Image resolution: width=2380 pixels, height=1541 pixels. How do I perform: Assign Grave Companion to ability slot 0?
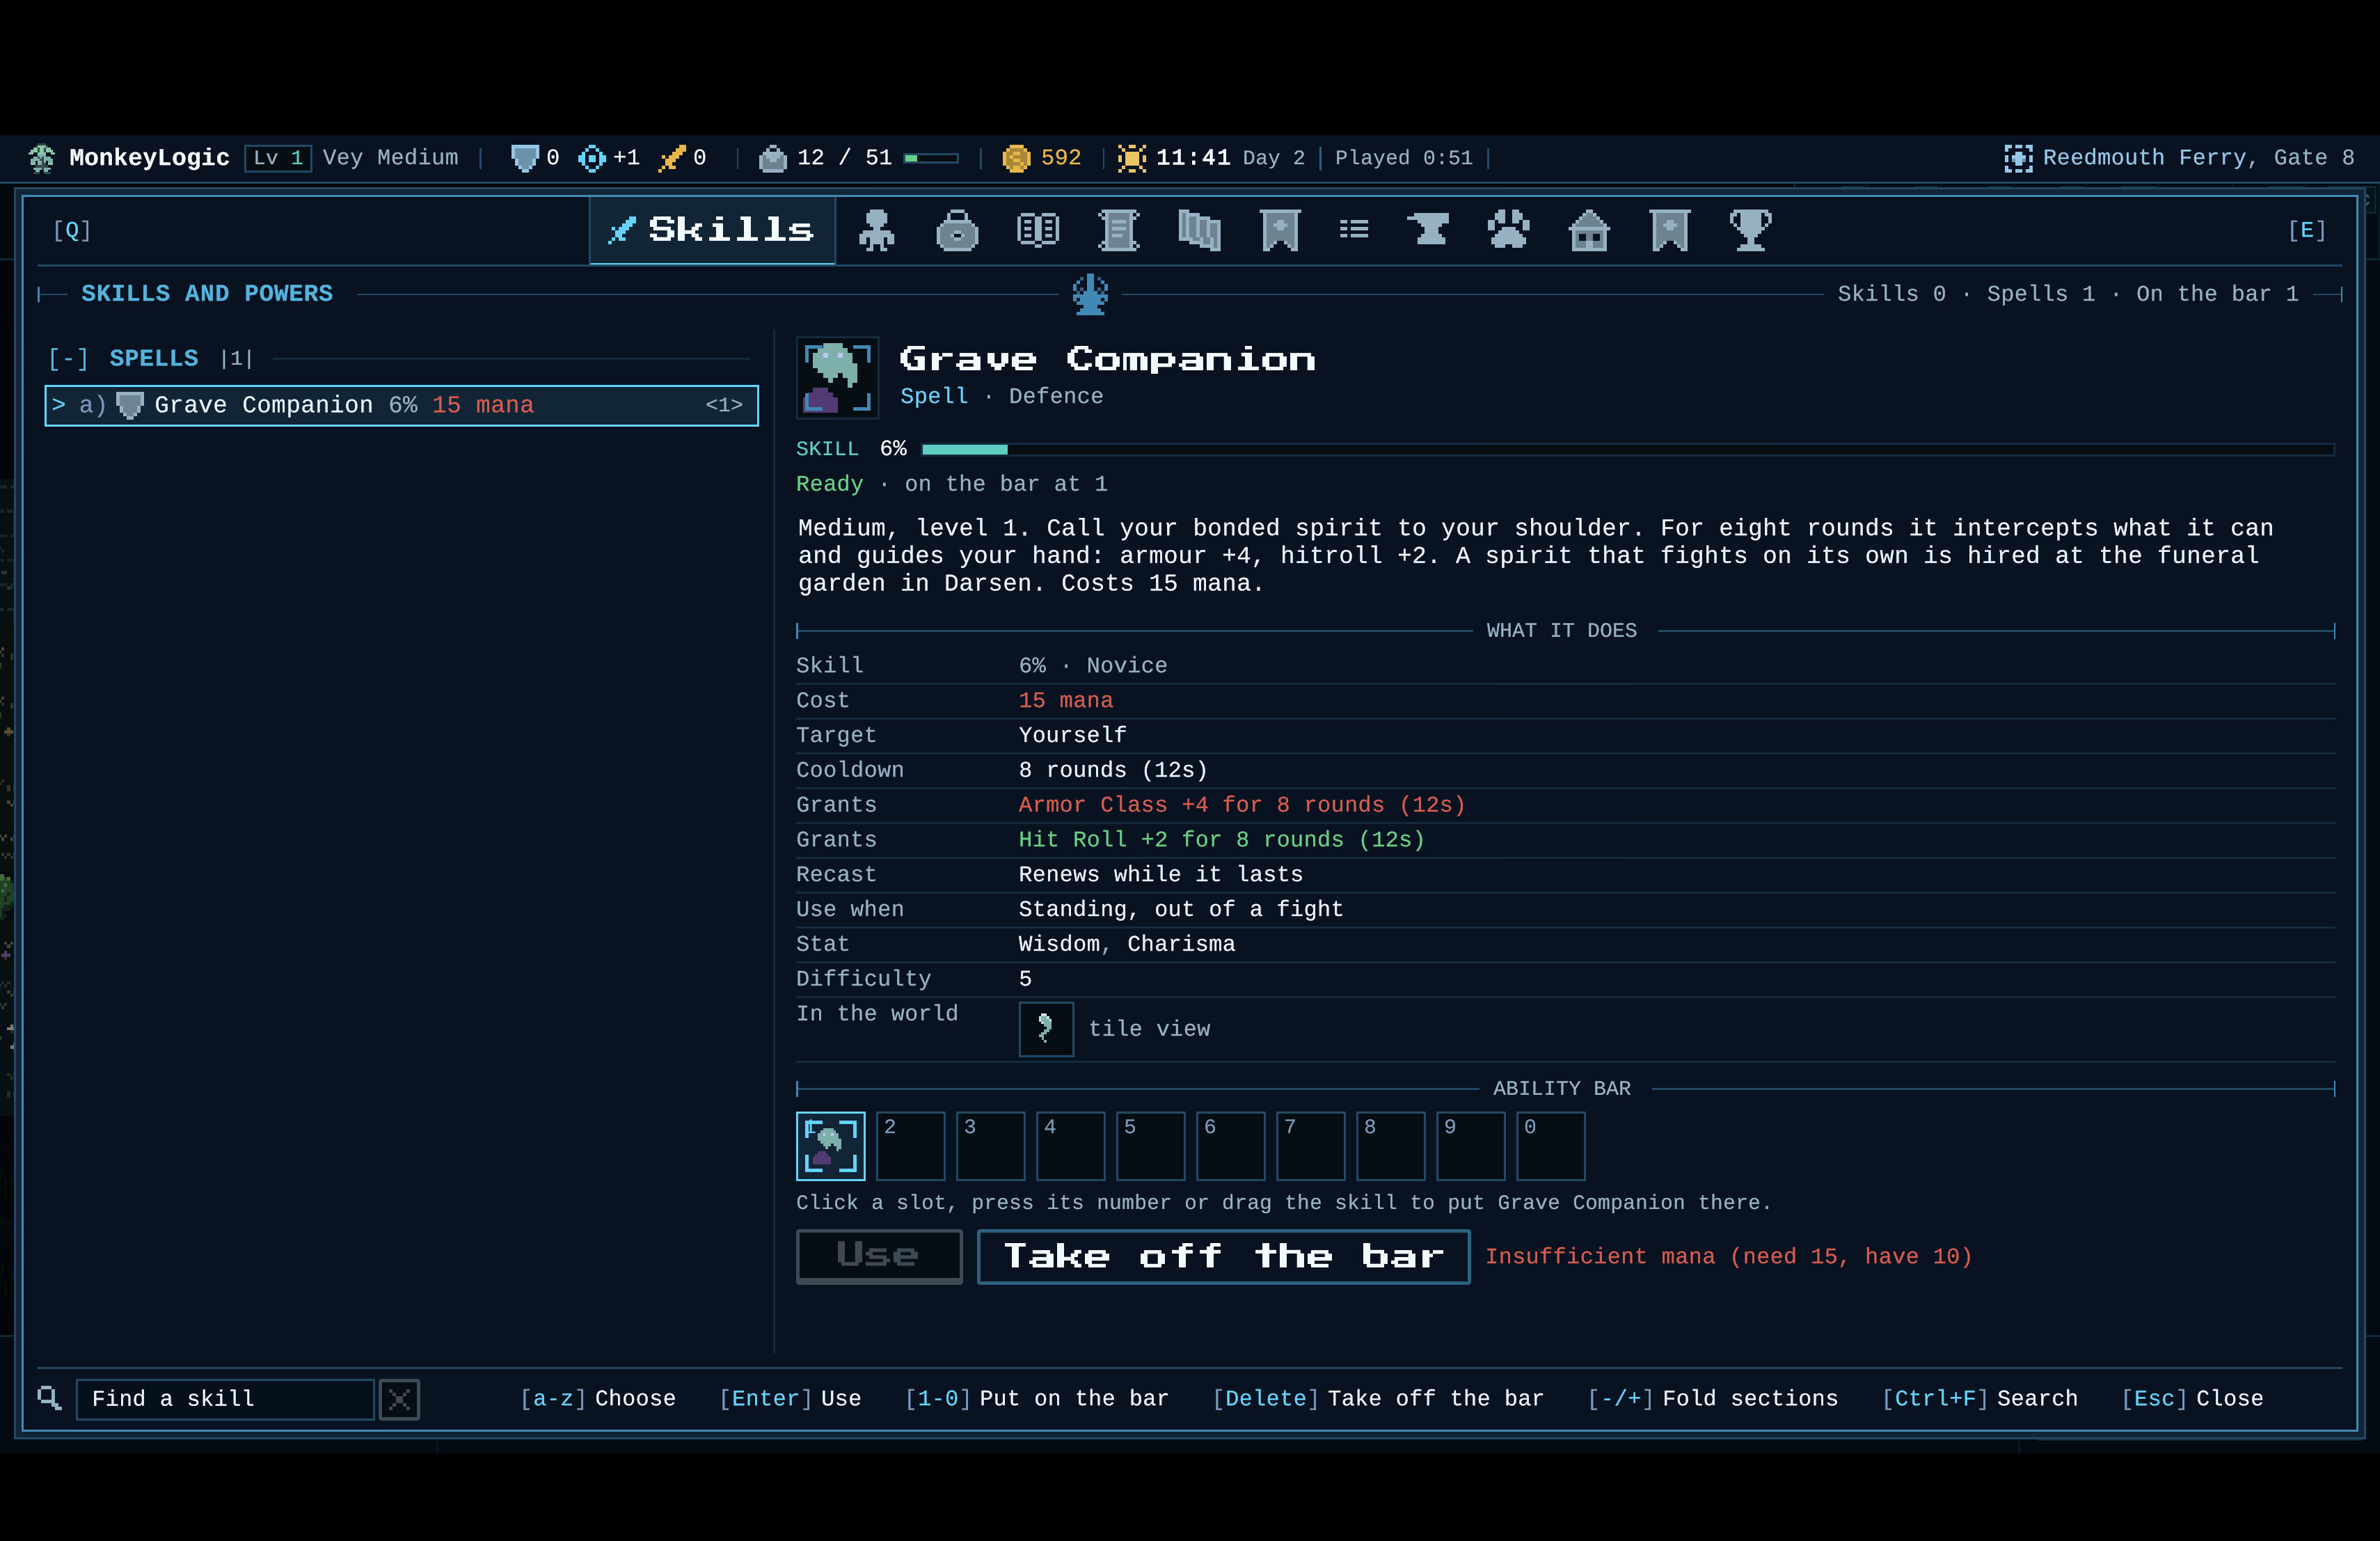(x=1550, y=1146)
